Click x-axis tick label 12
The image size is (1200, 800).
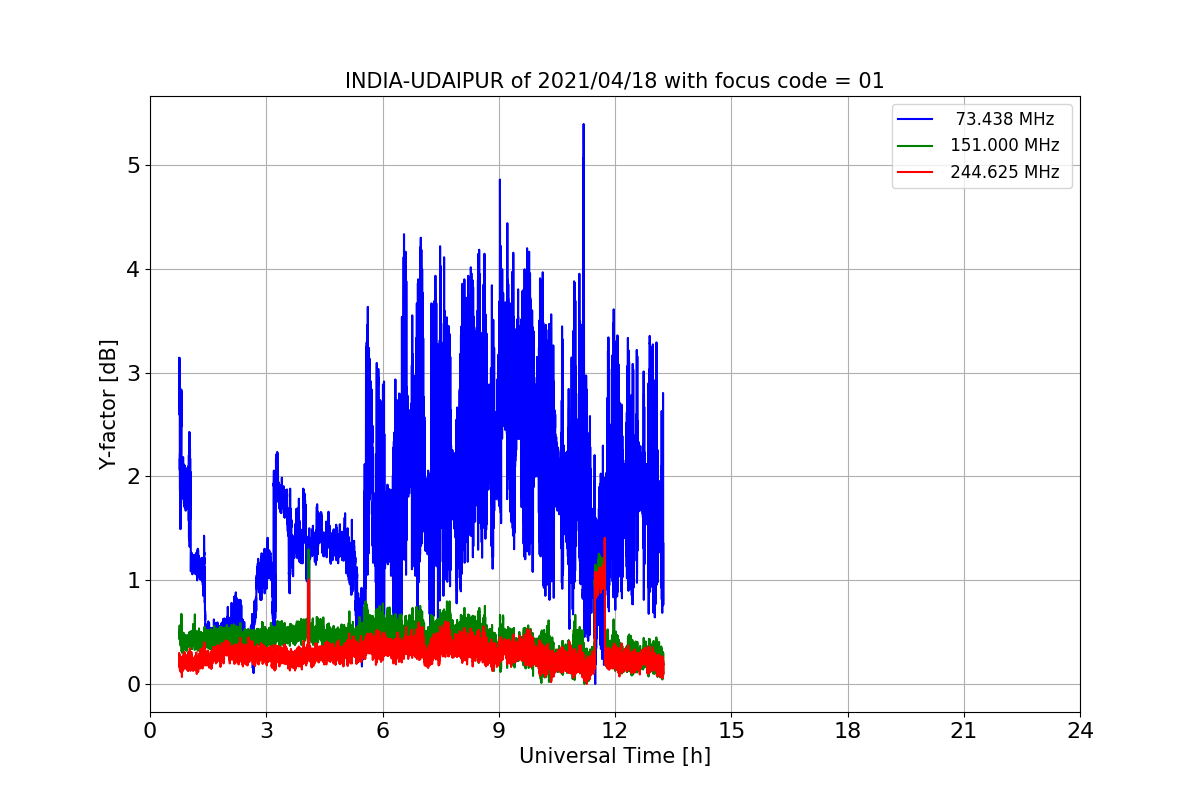click(x=615, y=731)
